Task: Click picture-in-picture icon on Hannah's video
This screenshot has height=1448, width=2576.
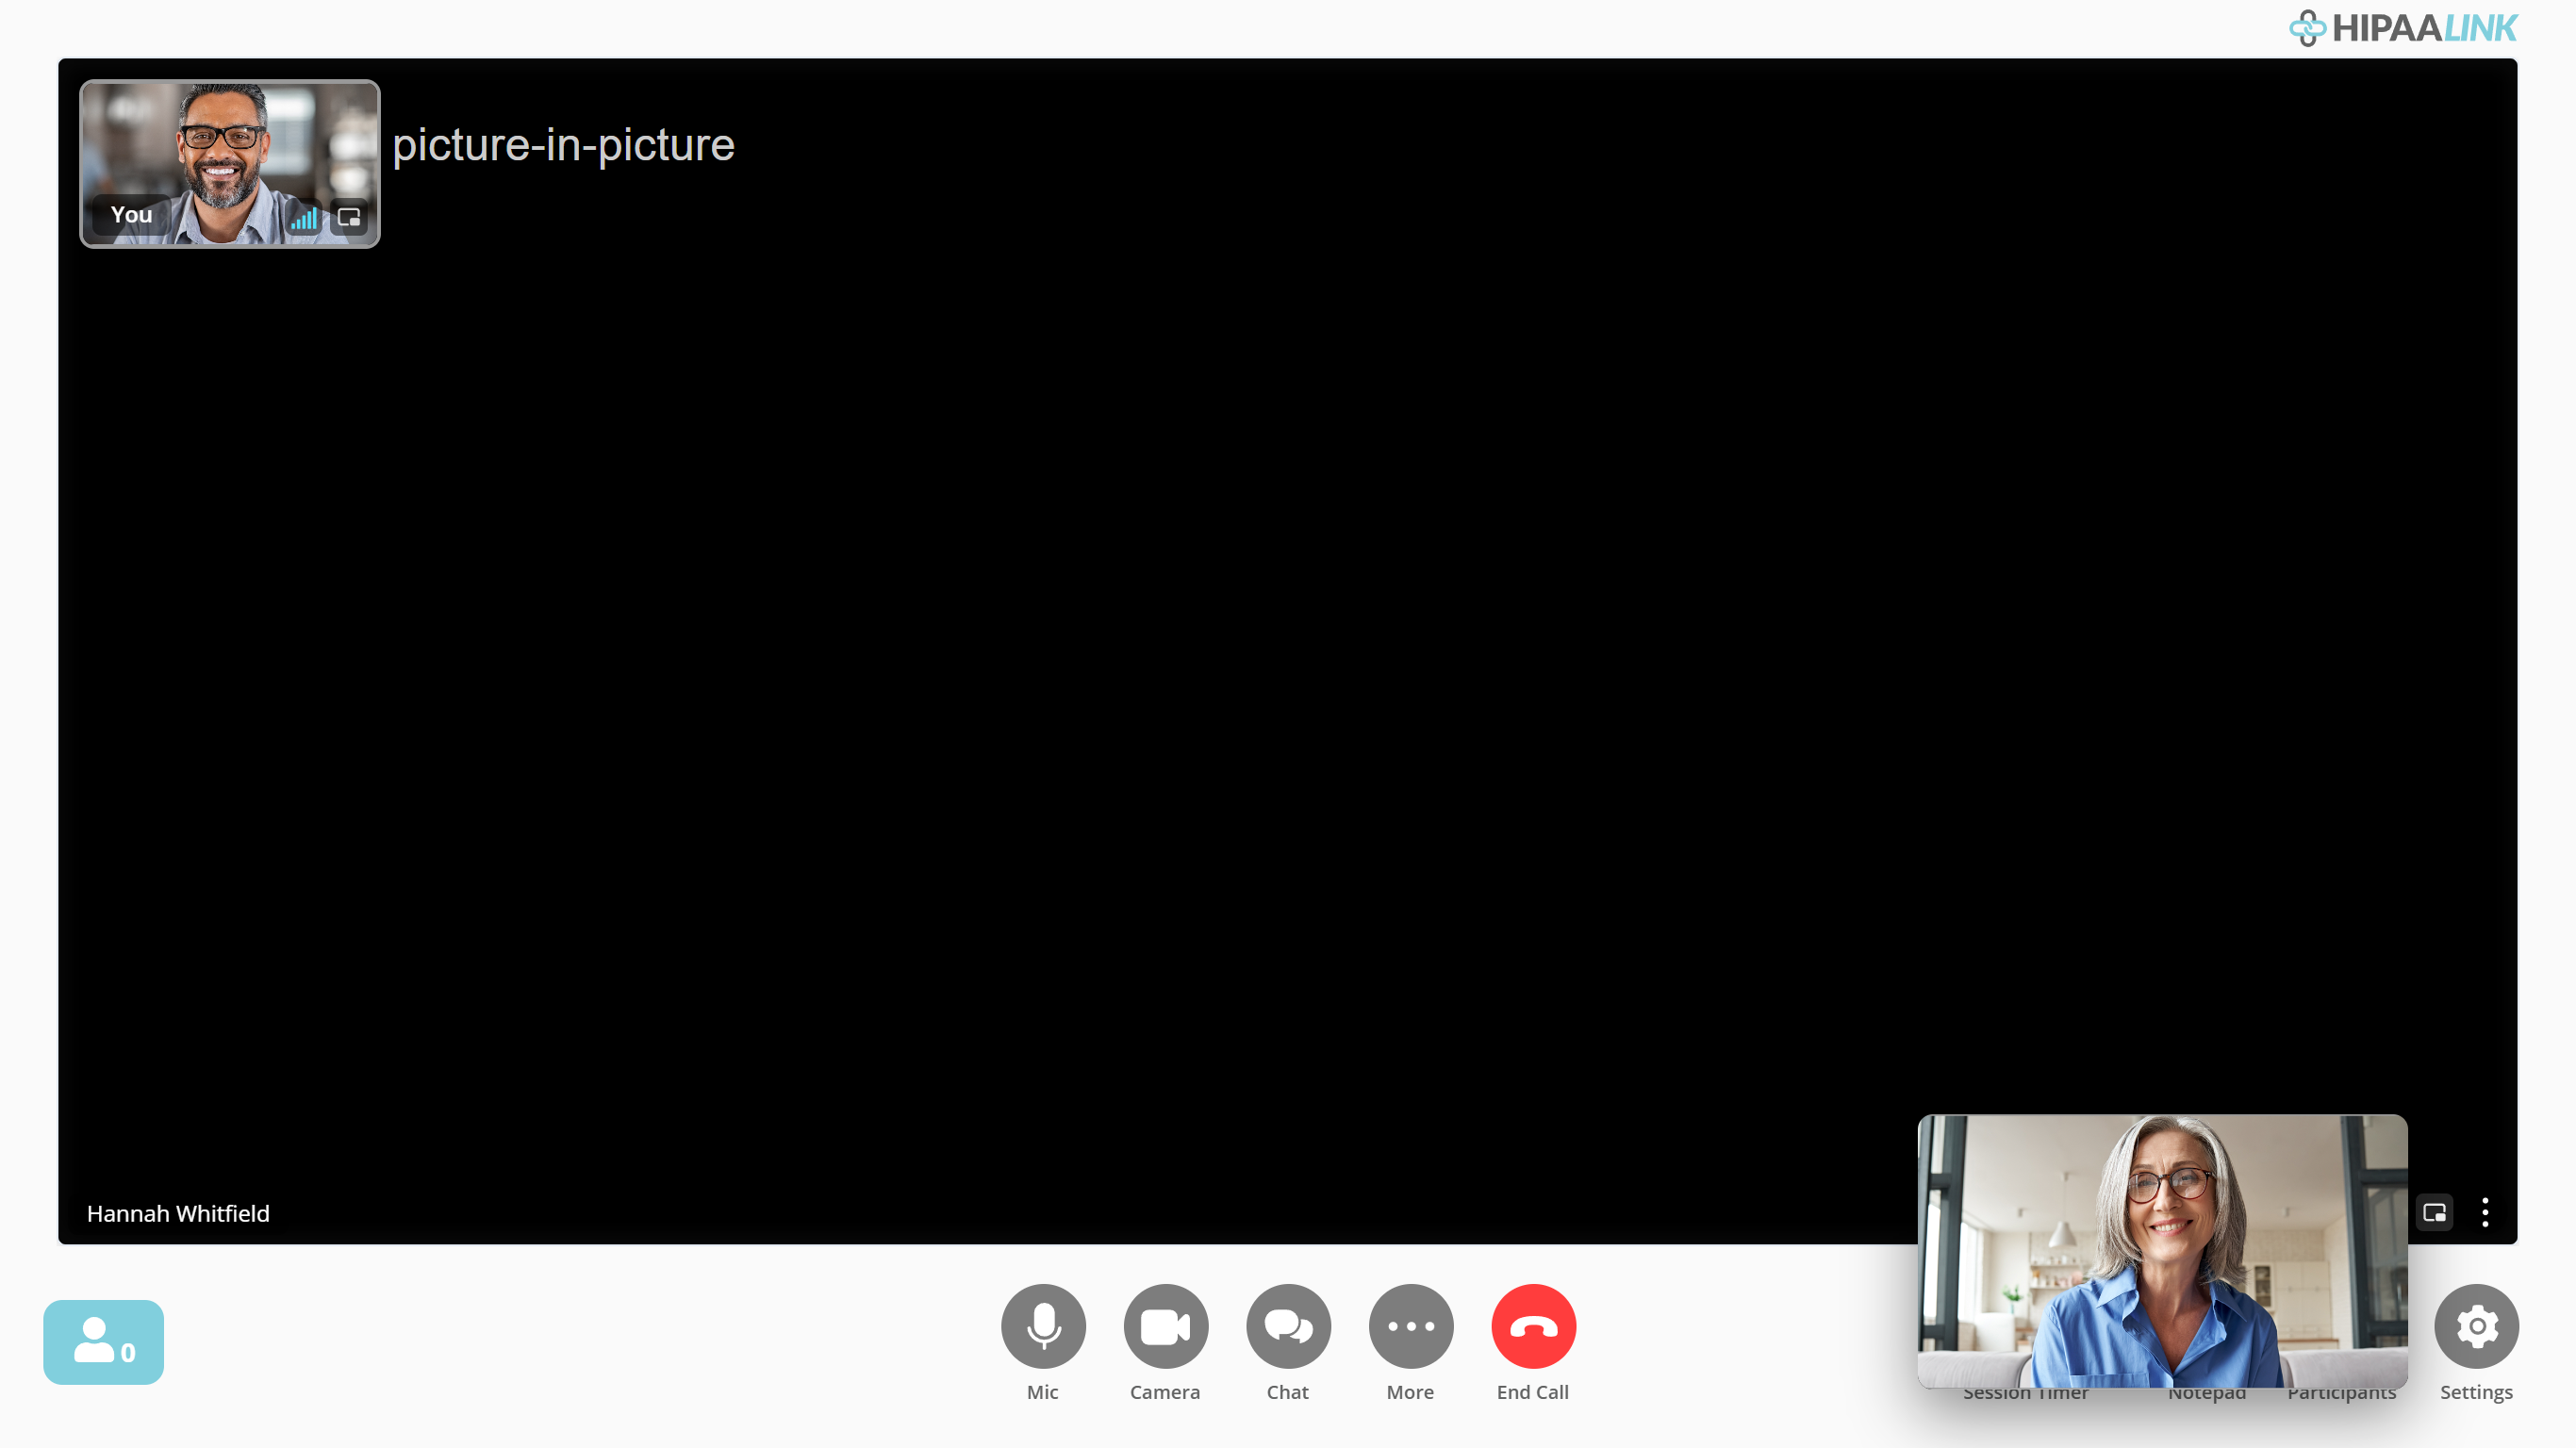Action: pyautogui.click(x=2435, y=1213)
